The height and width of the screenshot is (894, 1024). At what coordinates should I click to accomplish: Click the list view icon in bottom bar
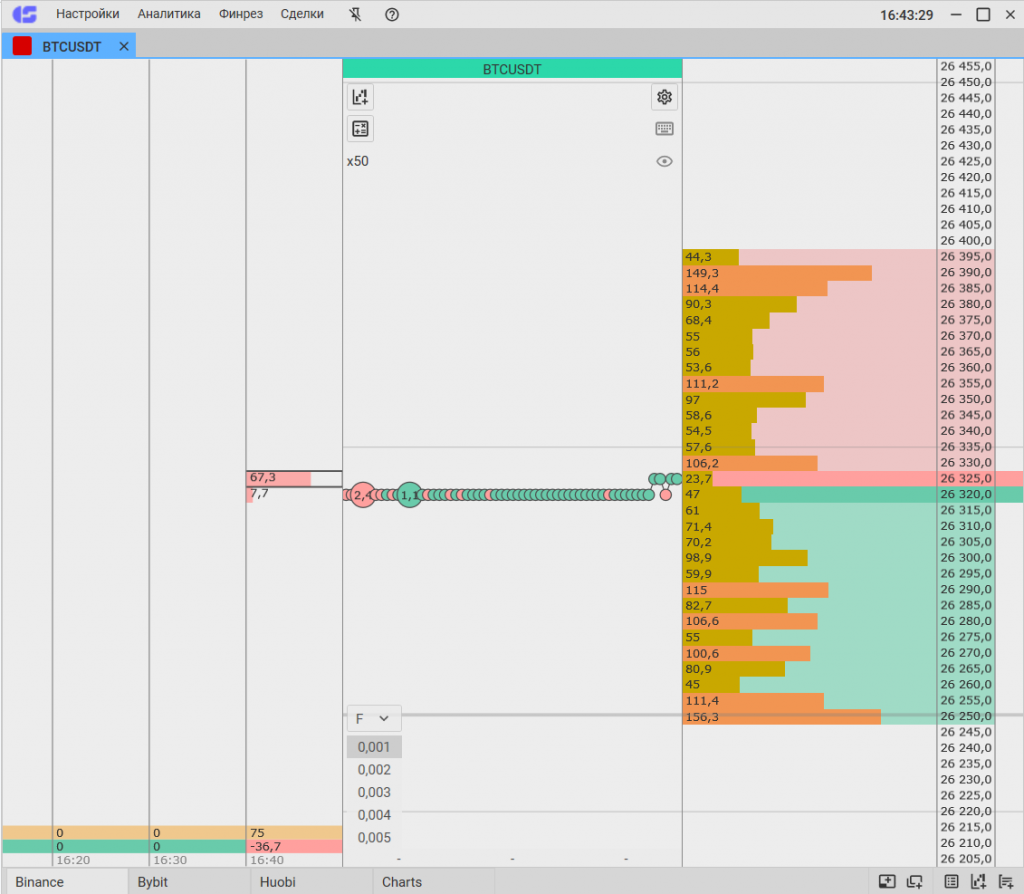951,881
